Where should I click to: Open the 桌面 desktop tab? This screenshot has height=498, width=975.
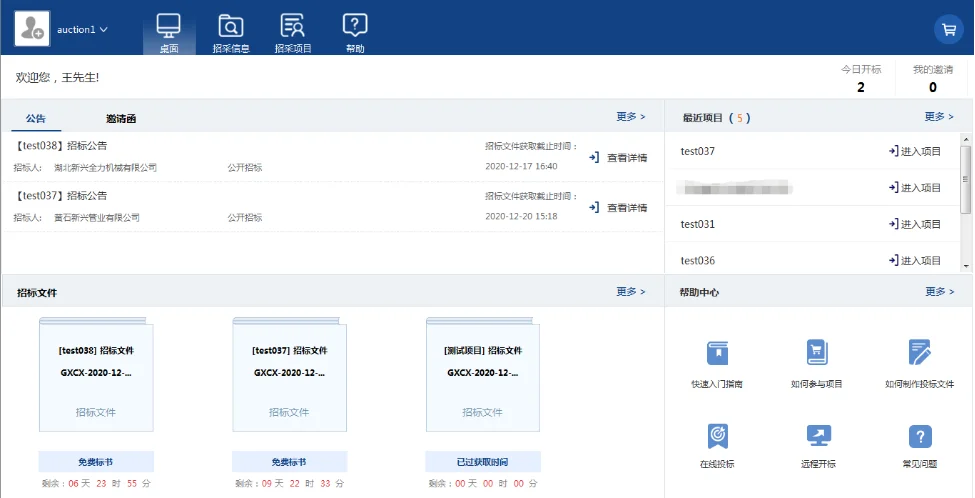pos(169,33)
